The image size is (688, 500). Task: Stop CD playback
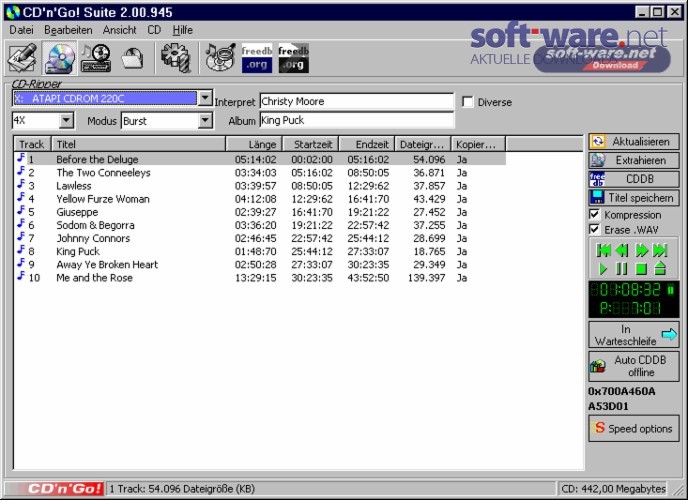pos(641,268)
